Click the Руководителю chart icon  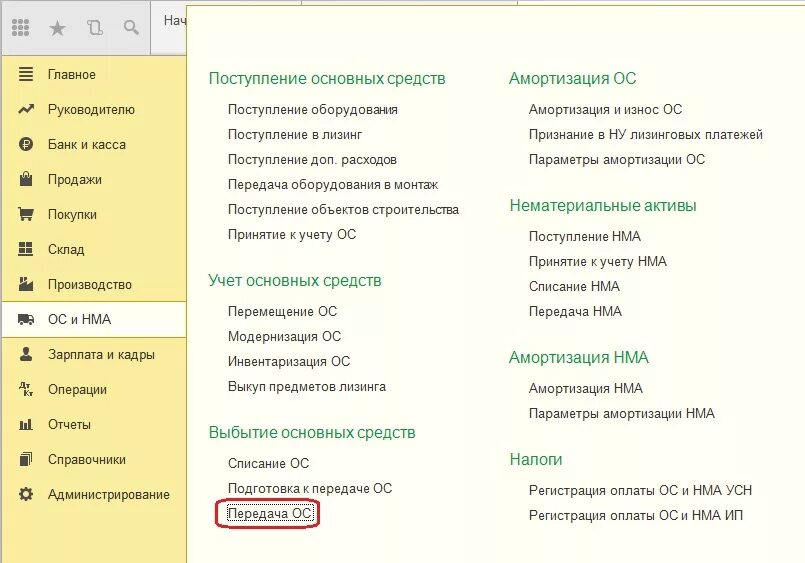[x=26, y=109]
